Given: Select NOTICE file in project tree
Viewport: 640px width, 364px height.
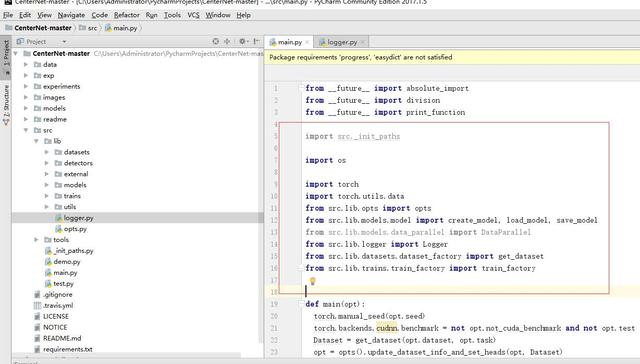Looking at the screenshot, I should click(x=55, y=327).
